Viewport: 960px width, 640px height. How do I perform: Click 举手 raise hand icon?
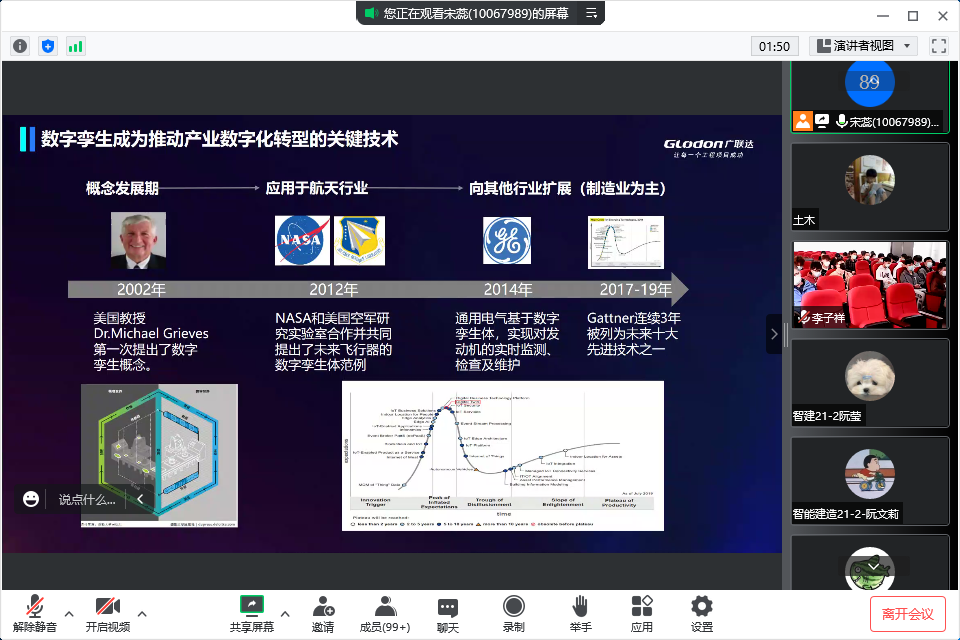(580, 613)
